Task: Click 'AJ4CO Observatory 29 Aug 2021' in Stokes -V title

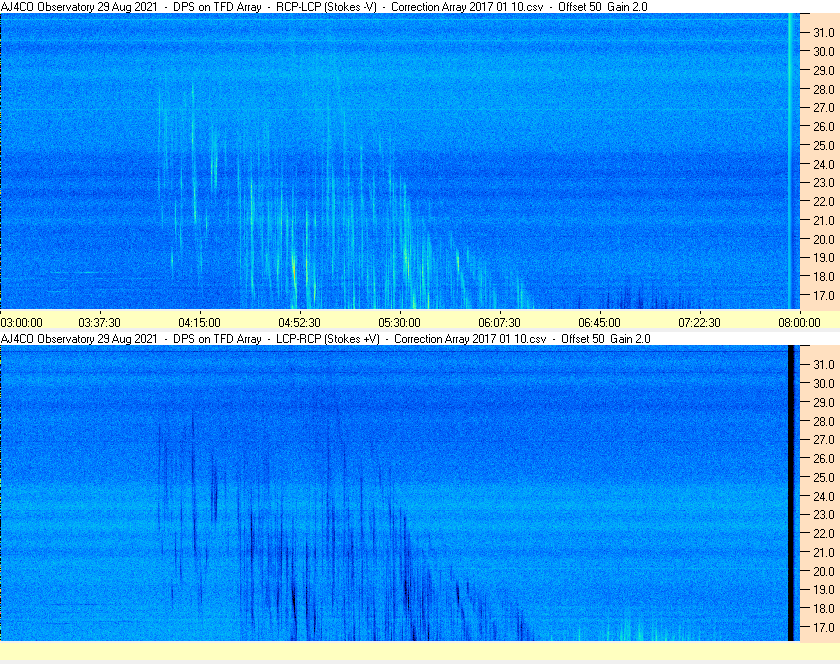Action: (79, 7)
